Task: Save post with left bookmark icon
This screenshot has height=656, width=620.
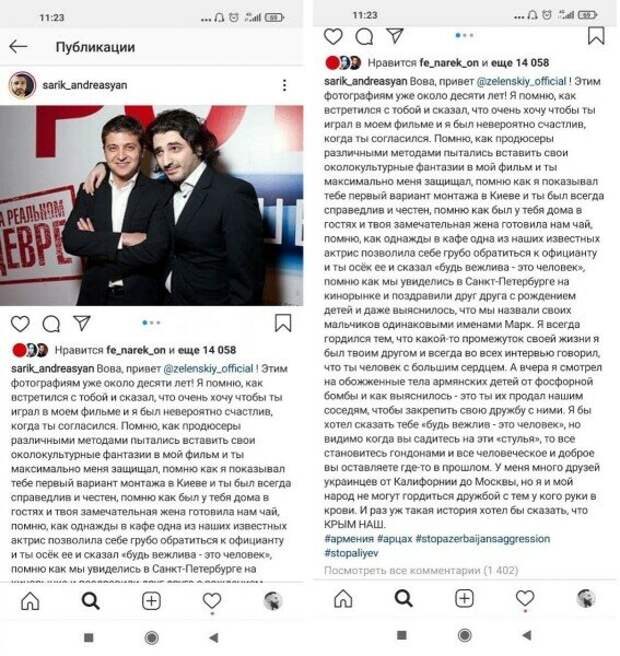Action: (283, 323)
